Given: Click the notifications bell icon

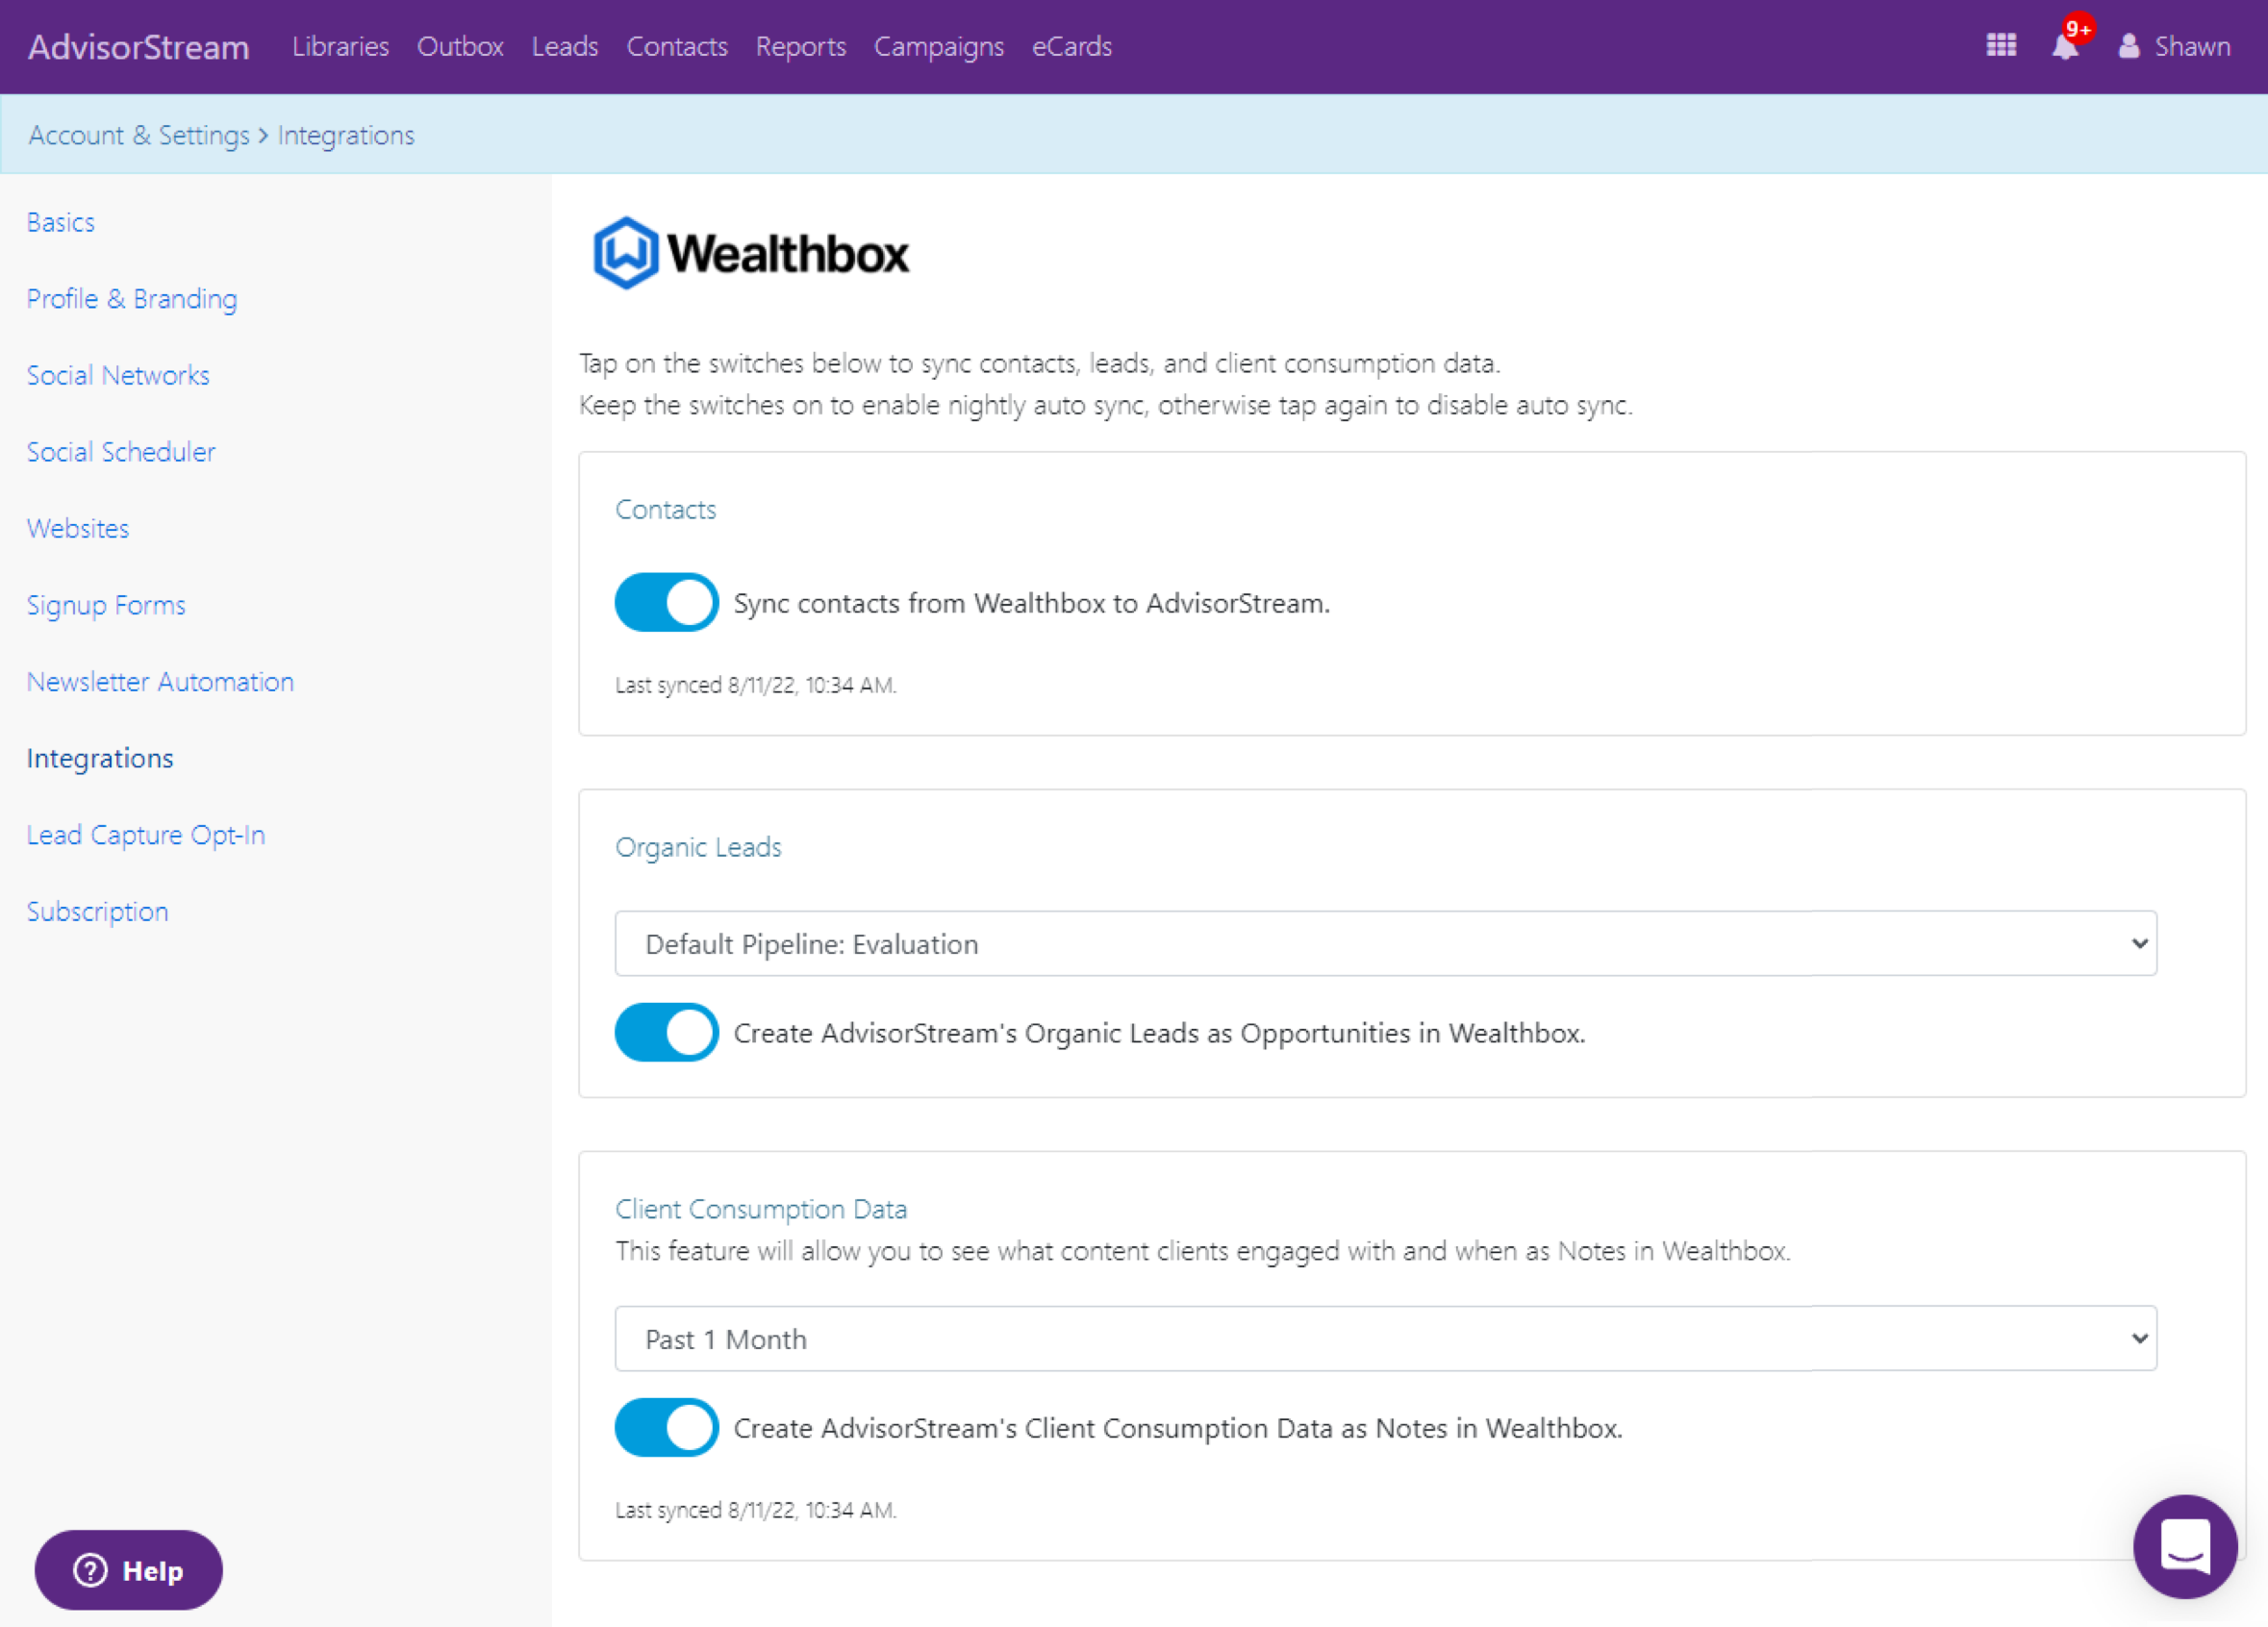Looking at the screenshot, I should (2065, 47).
